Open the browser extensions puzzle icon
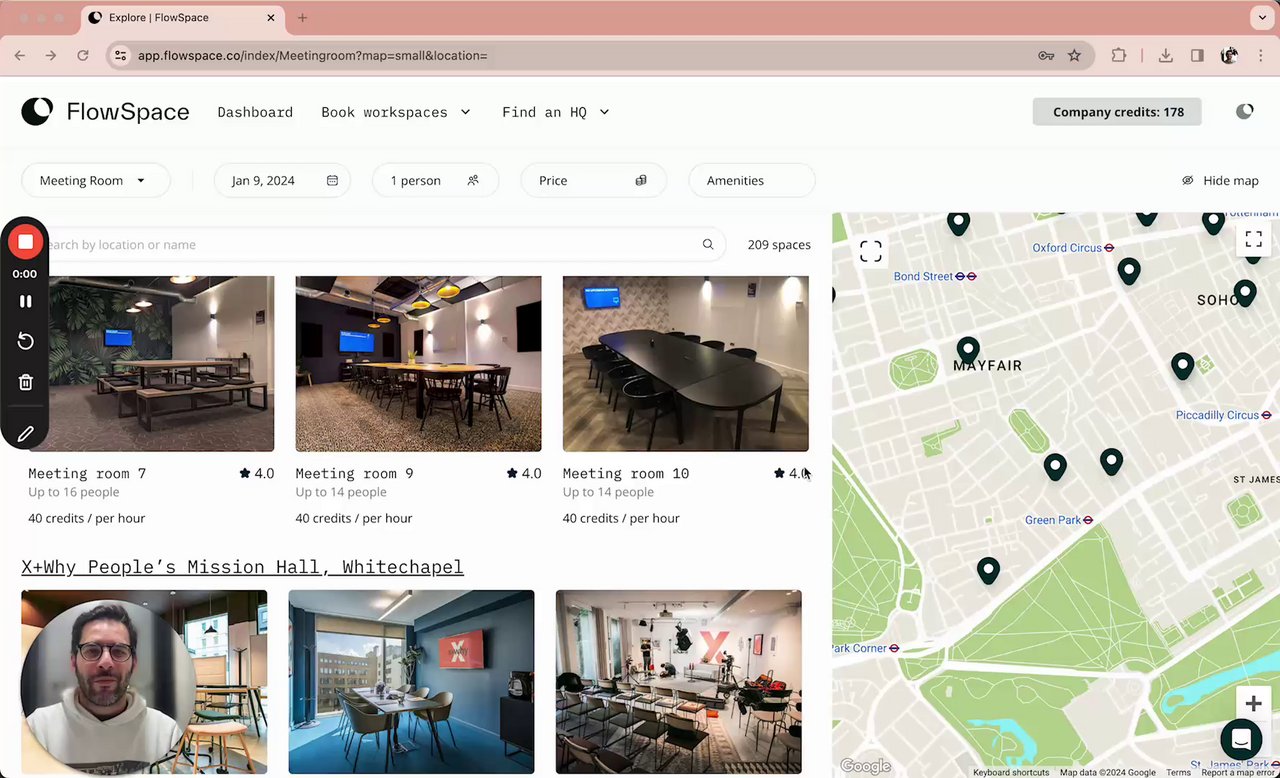The width and height of the screenshot is (1280, 778). (1119, 55)
